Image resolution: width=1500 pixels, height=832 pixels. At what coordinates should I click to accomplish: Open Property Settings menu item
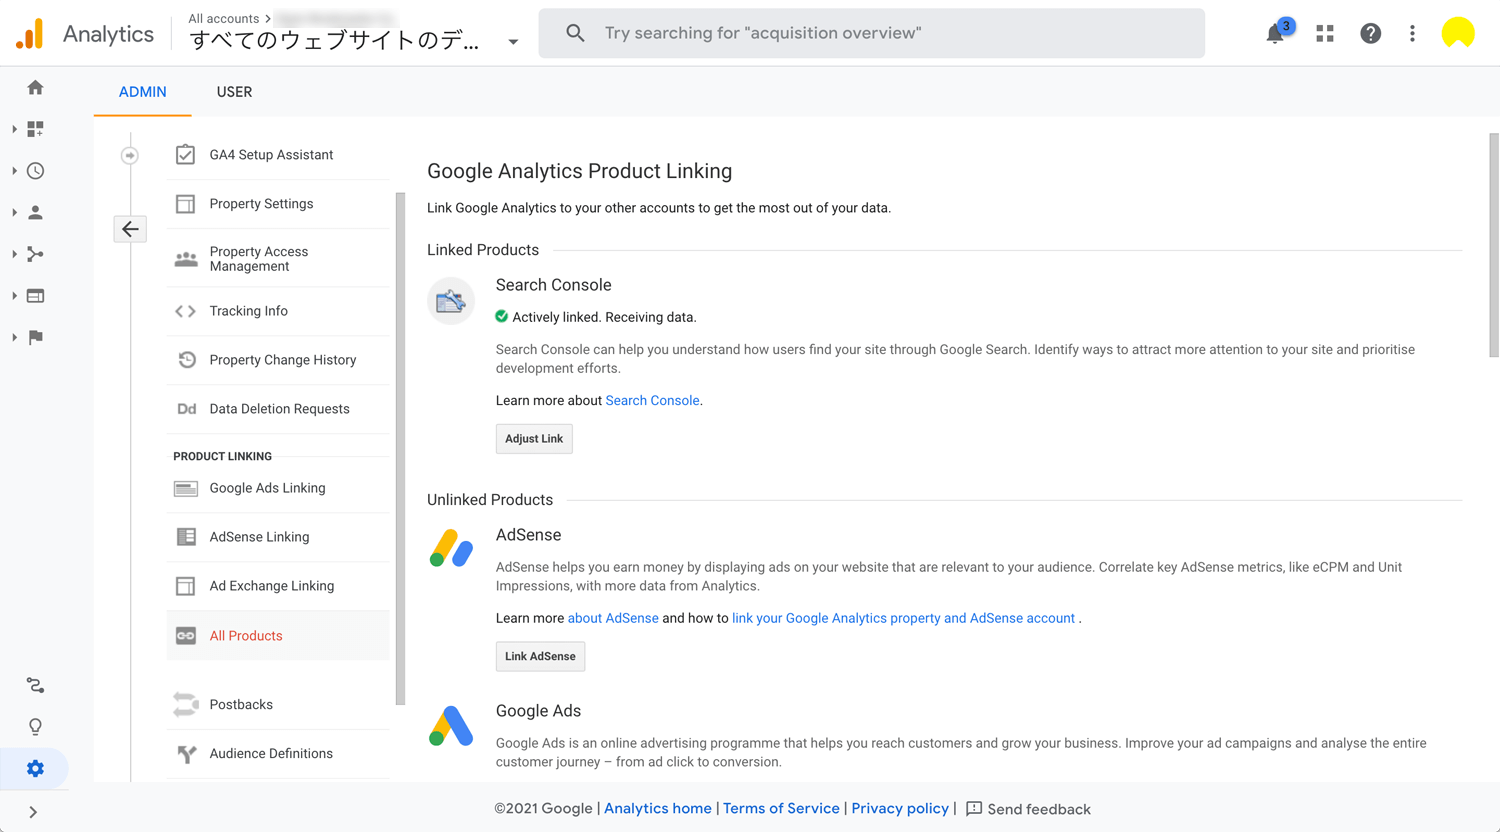pyautogui.click(x=278, y=204)
